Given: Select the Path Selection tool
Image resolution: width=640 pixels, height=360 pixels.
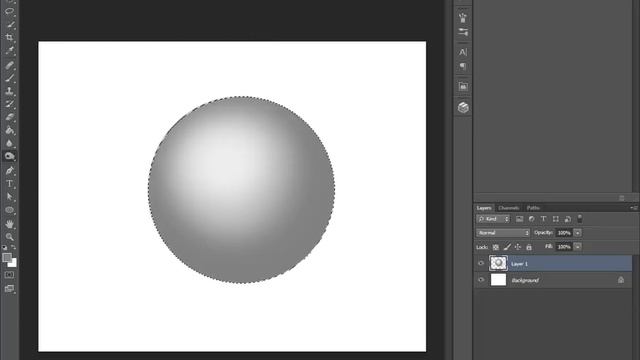Looking at the screenshot, I should point(9,197).
